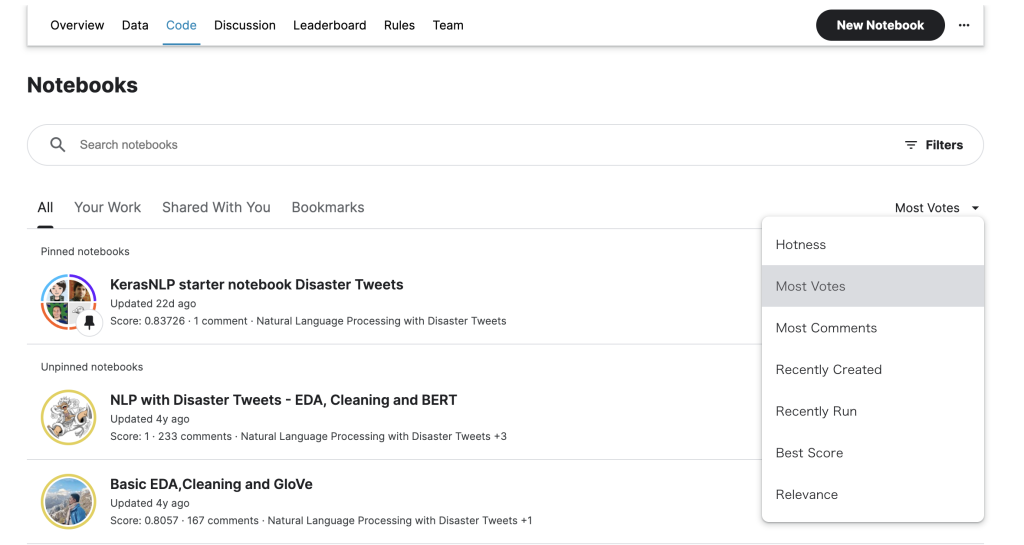Pick Recently Run in the sort list

816,411
